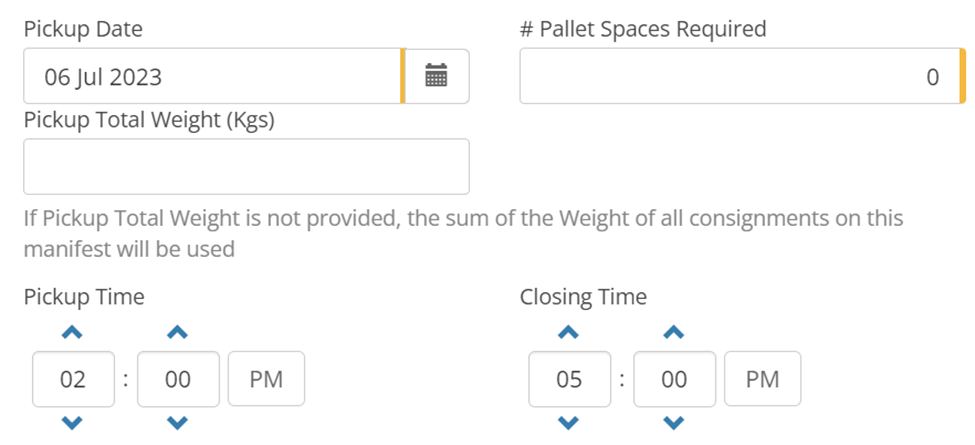Decrease the Closing Time minutes
Screen dimensions: 975x445
[x=674, y=423]
